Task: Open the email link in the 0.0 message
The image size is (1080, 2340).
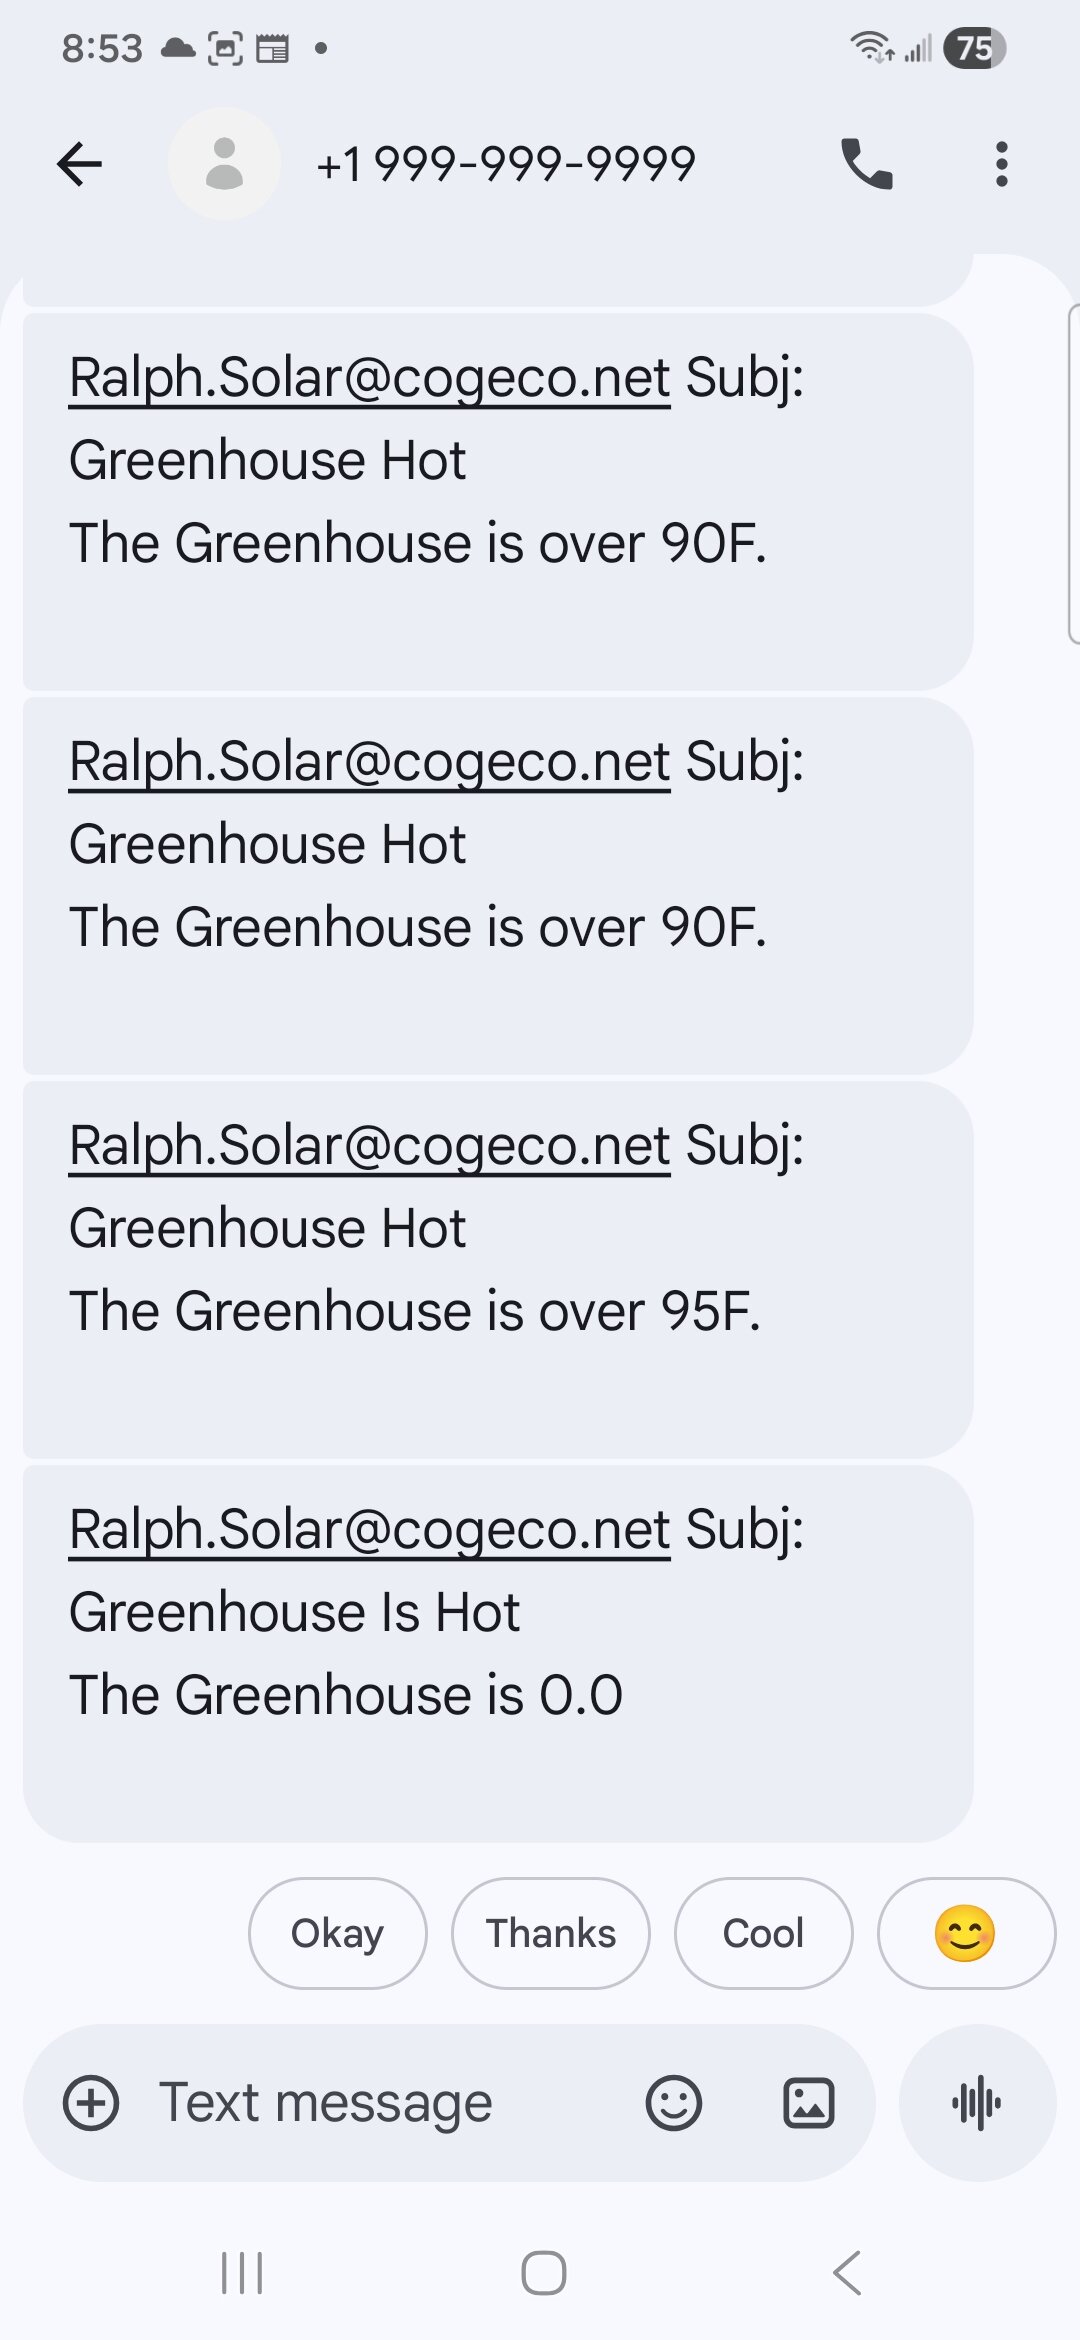Action: [x=369, y=1530]
